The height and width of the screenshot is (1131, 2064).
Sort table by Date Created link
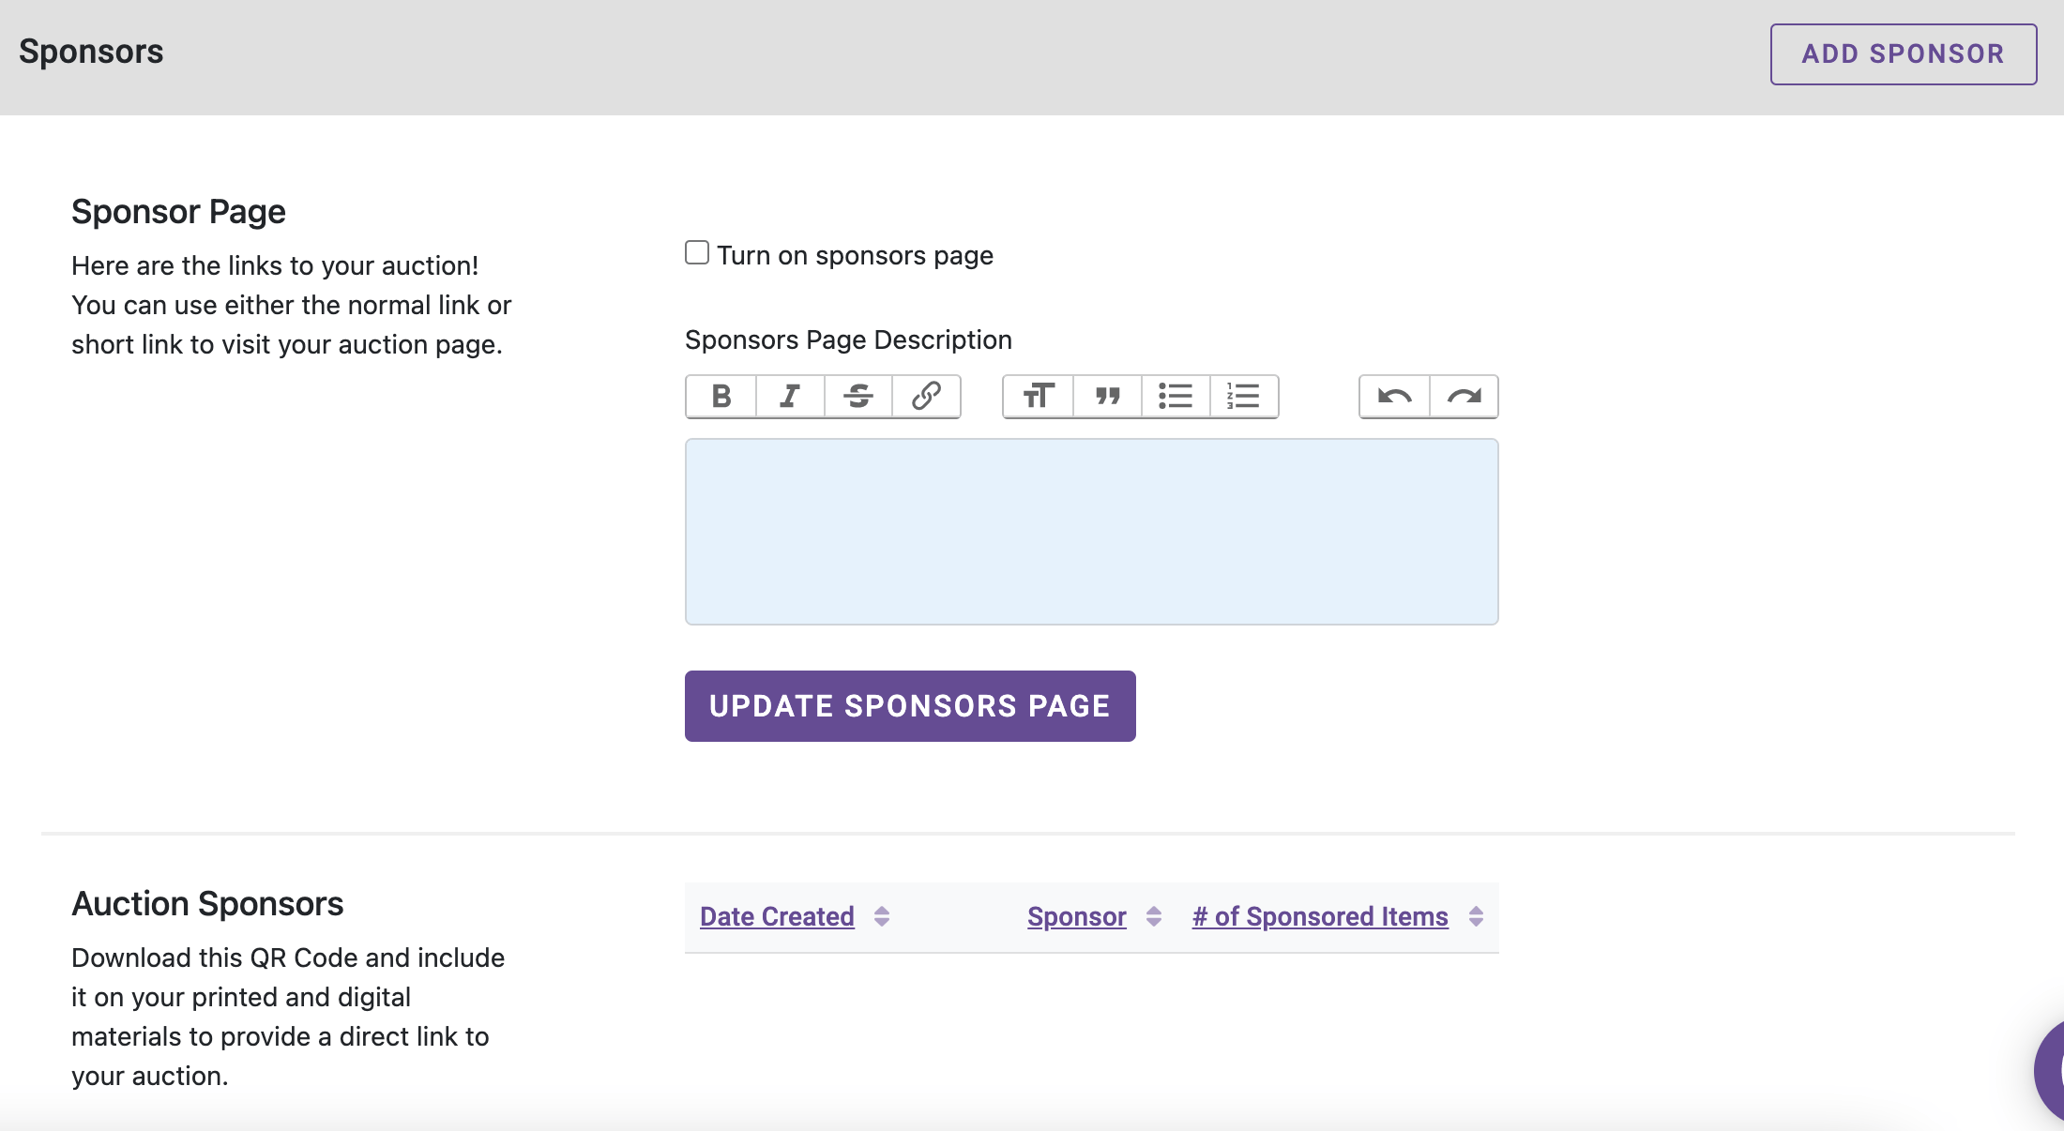point(777,917)
